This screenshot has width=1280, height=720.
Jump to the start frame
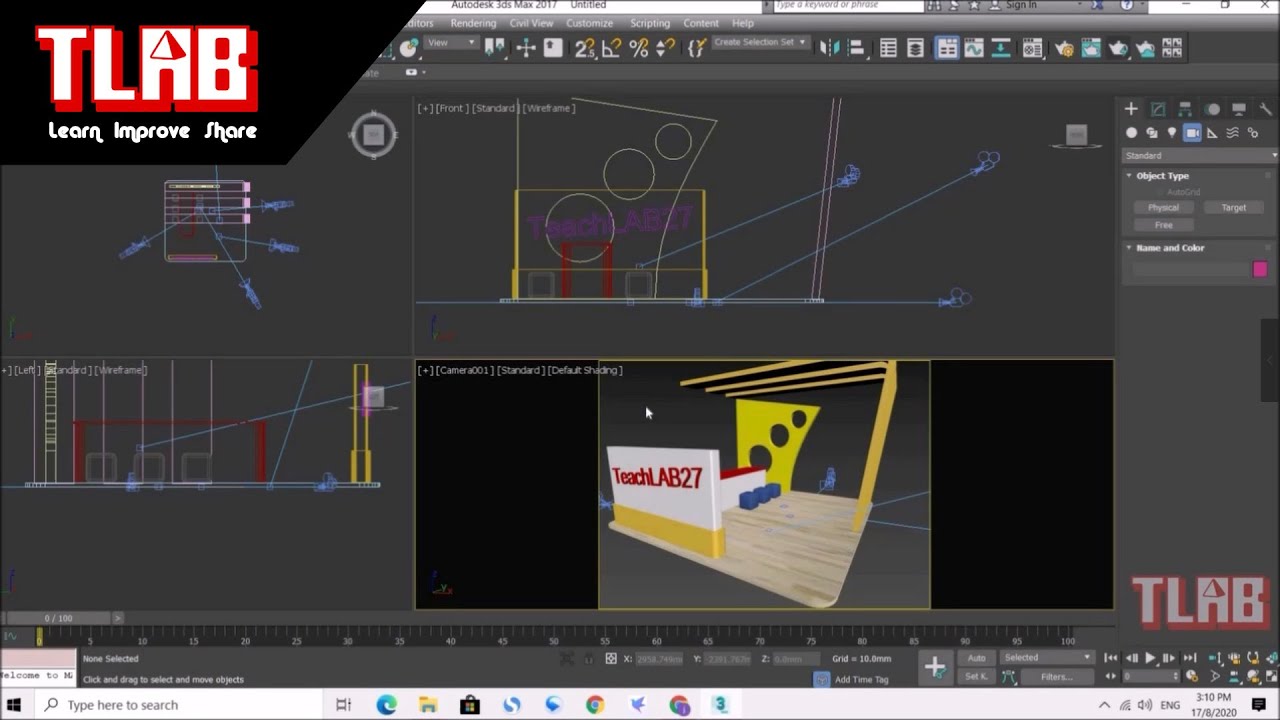coord(1111,658)
